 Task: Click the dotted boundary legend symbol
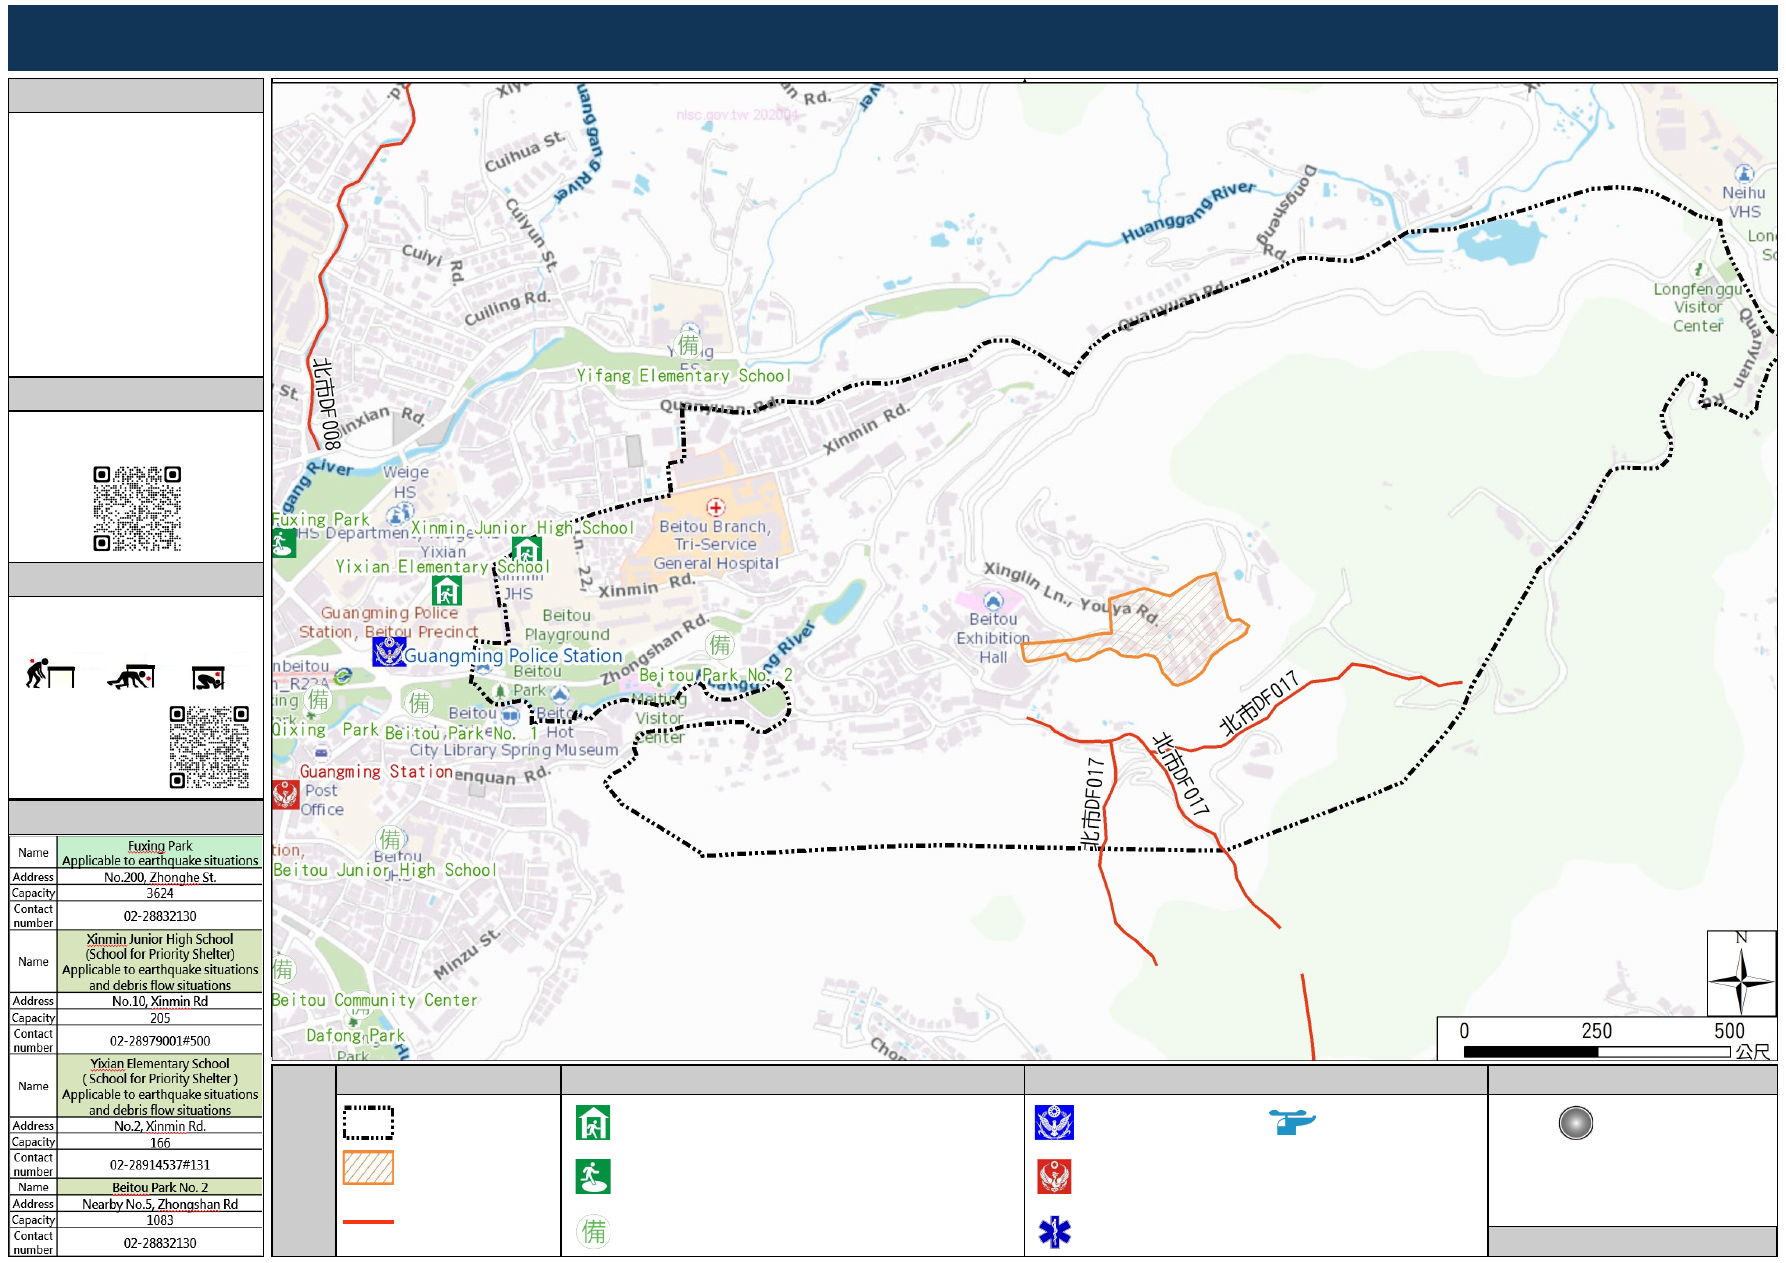coord(368,1123)
